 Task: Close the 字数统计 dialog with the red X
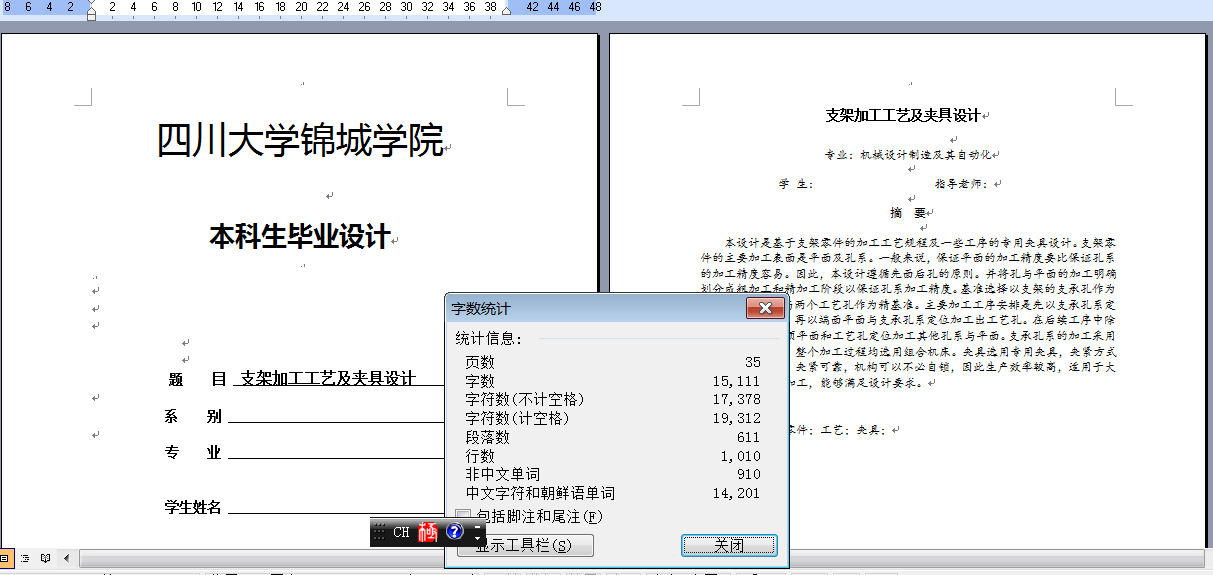[x=765, y=308]
